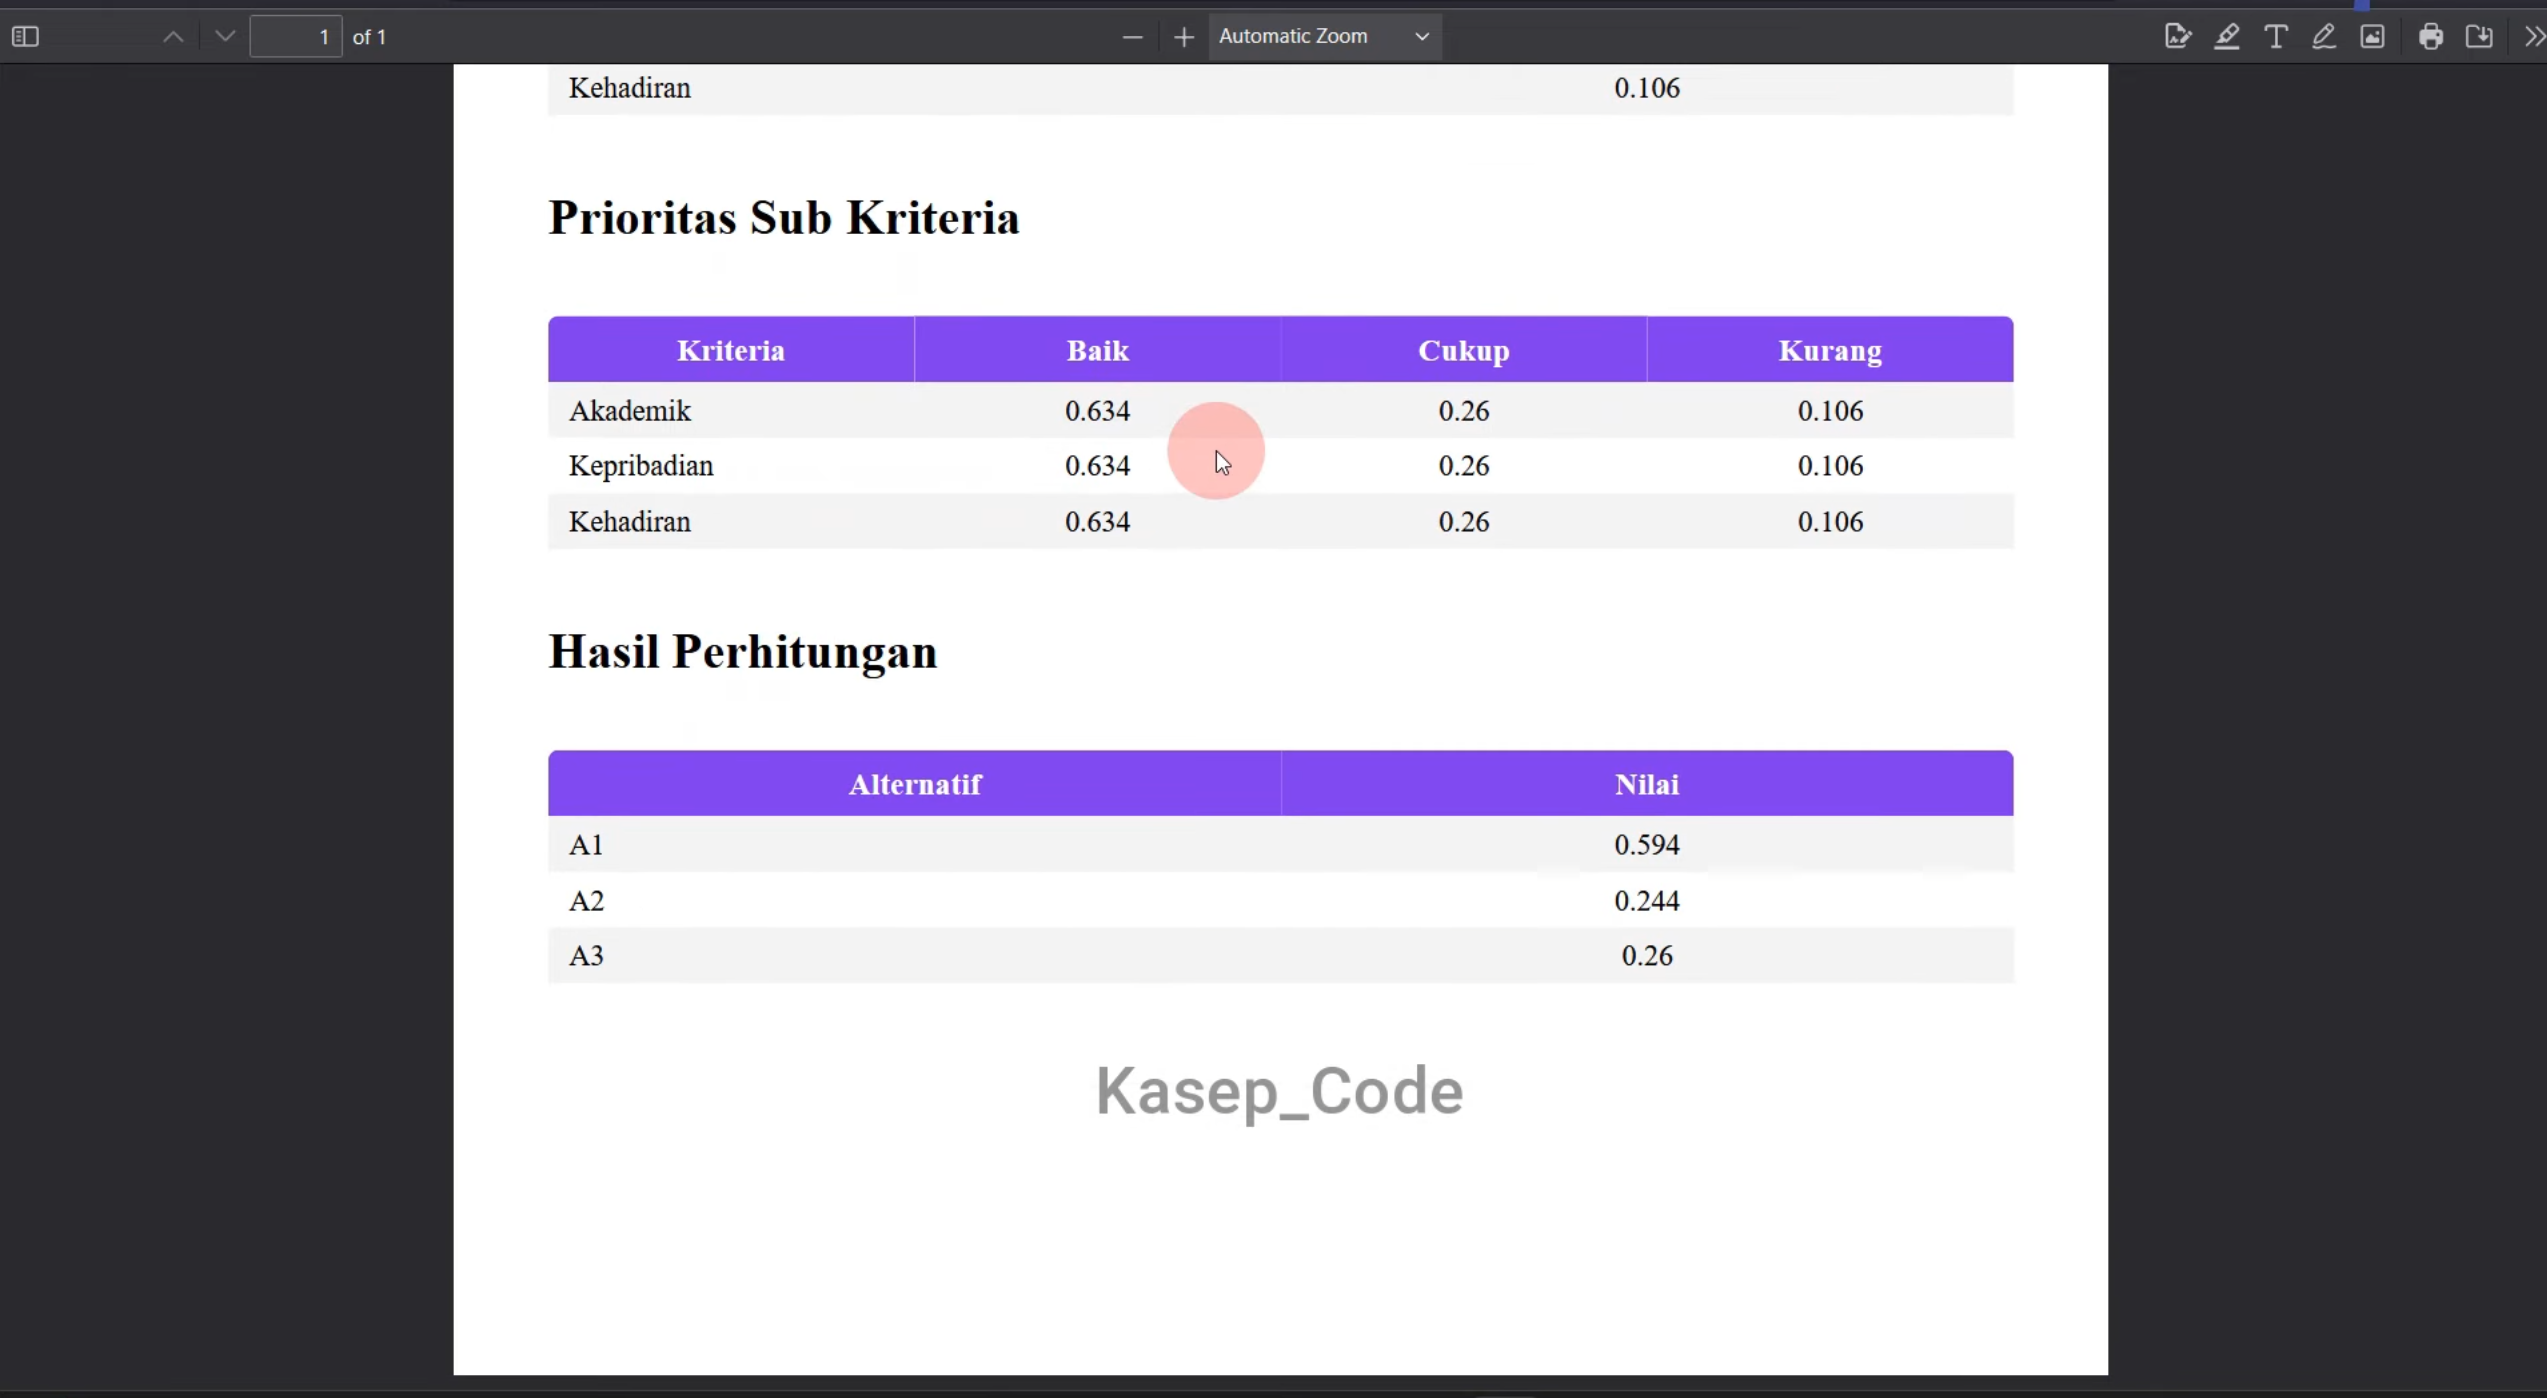
Task: Click the 0.244 value for A2
Action: [x=1647, y=901]
